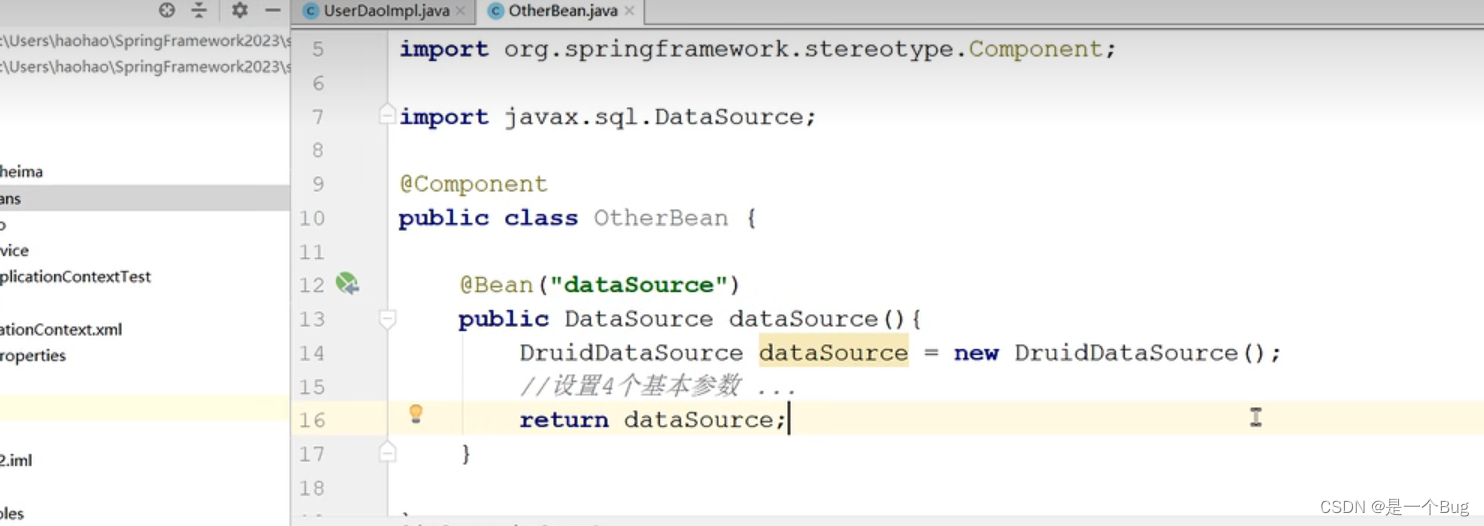Hide the project panel with minimize dash
The height and width of the screenshot is (526, 1484).
[273, 11]
